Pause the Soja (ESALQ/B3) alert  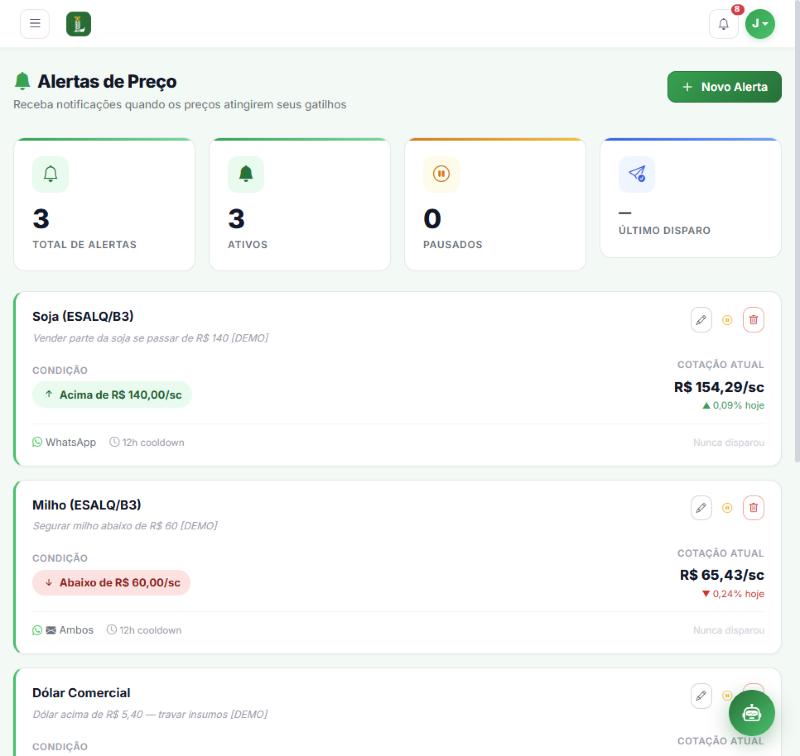click(x=727, y=320)
